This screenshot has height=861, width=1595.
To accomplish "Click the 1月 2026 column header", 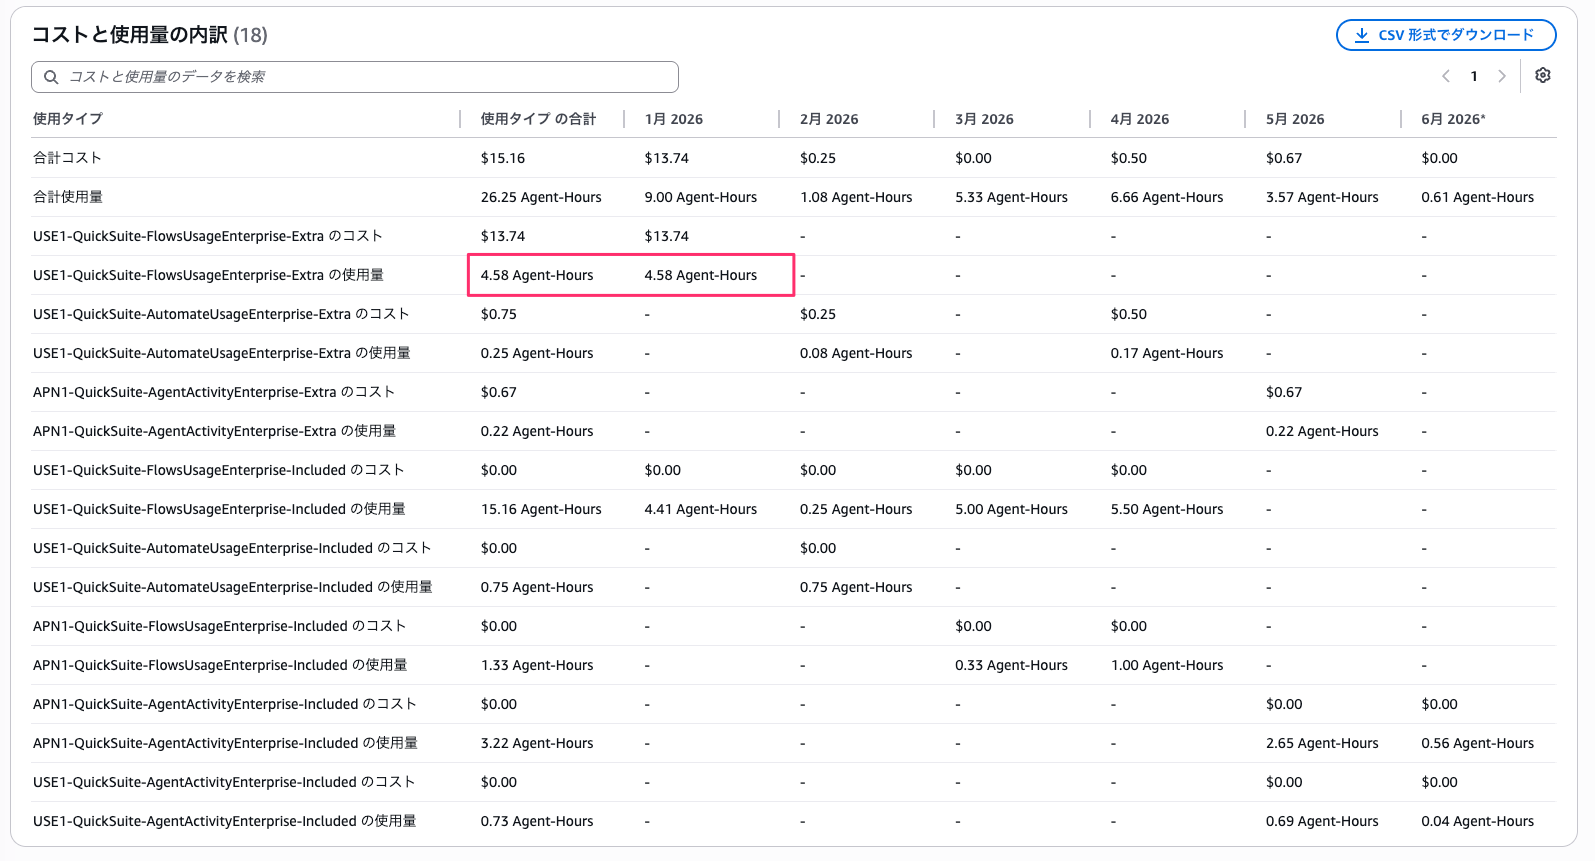I will coord(674,119).
